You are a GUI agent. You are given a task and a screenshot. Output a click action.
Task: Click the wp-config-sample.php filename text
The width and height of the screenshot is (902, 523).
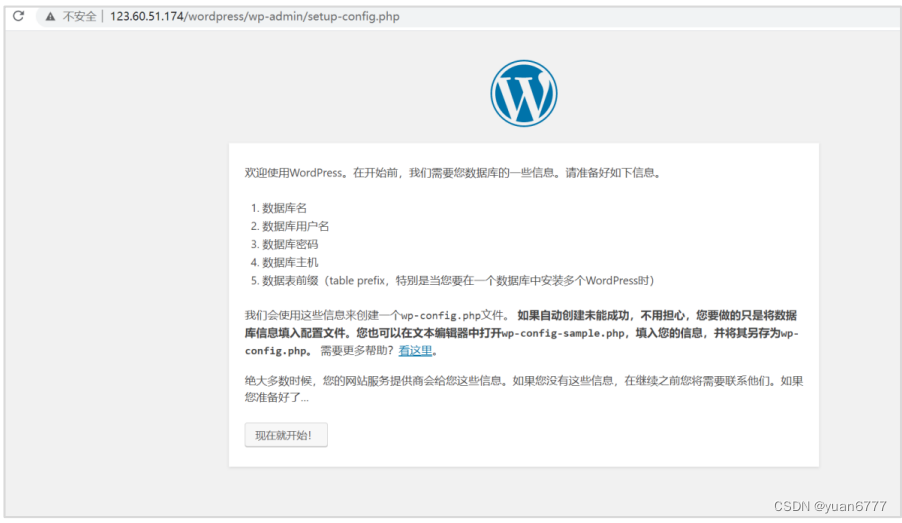click(x=563, y=333)
